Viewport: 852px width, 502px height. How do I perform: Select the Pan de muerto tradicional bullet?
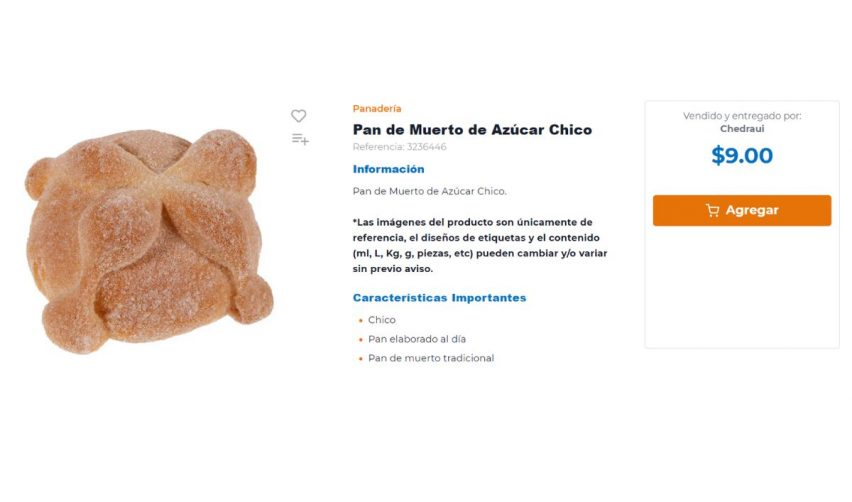(431, 358)
